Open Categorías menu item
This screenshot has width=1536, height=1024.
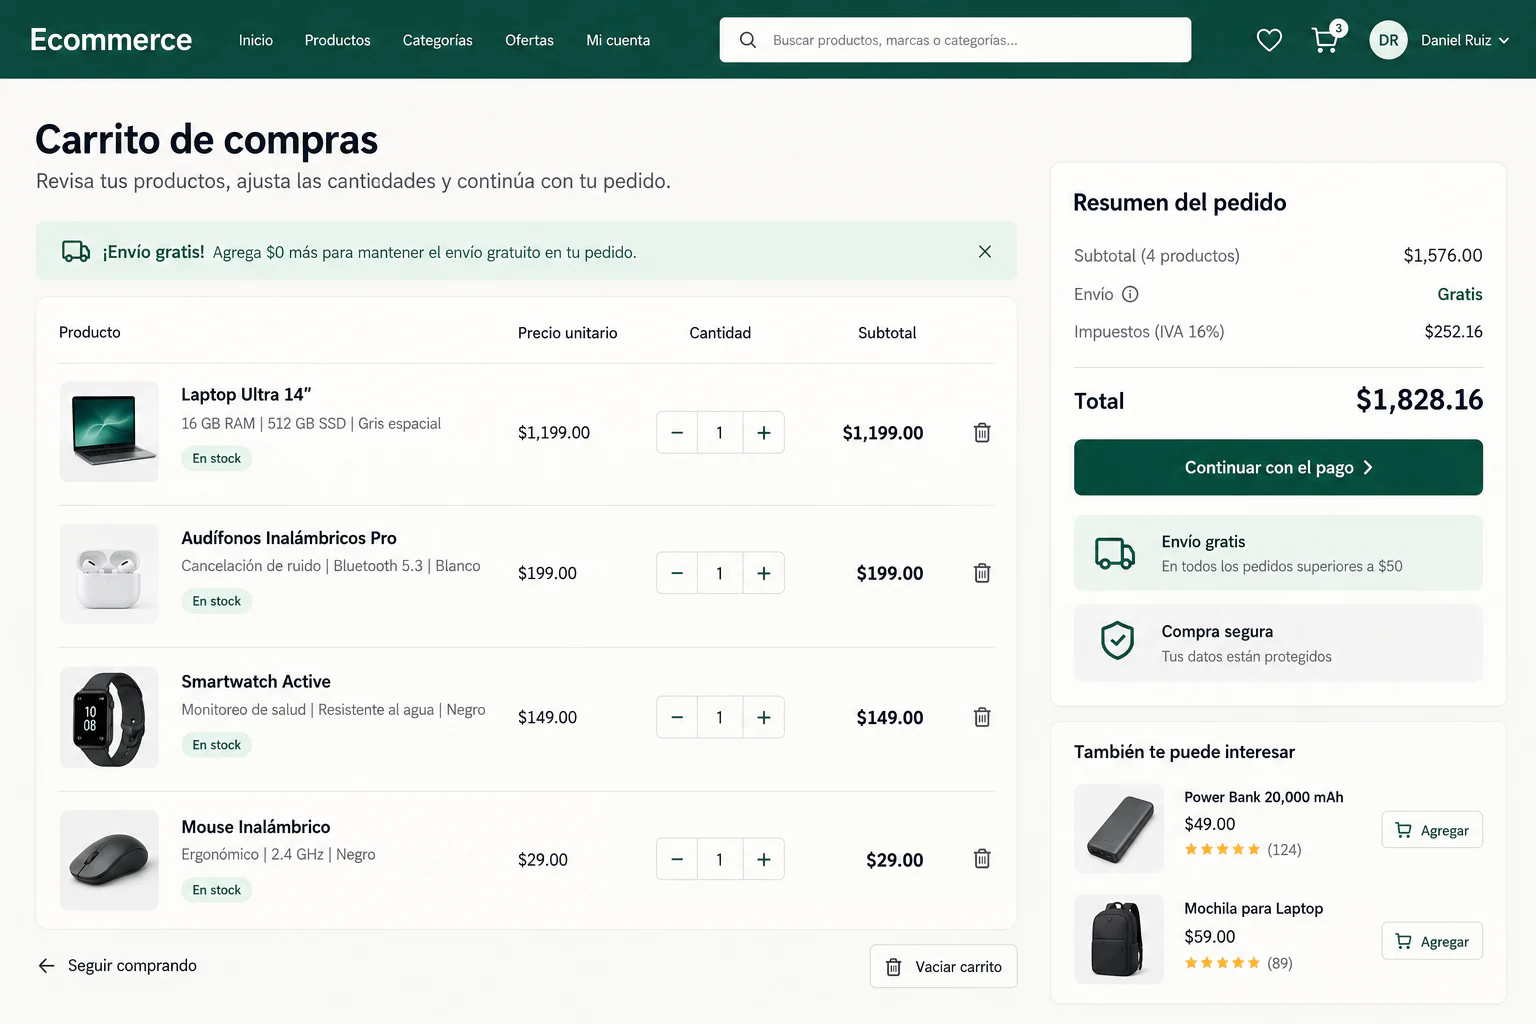(x=438, y=40)
